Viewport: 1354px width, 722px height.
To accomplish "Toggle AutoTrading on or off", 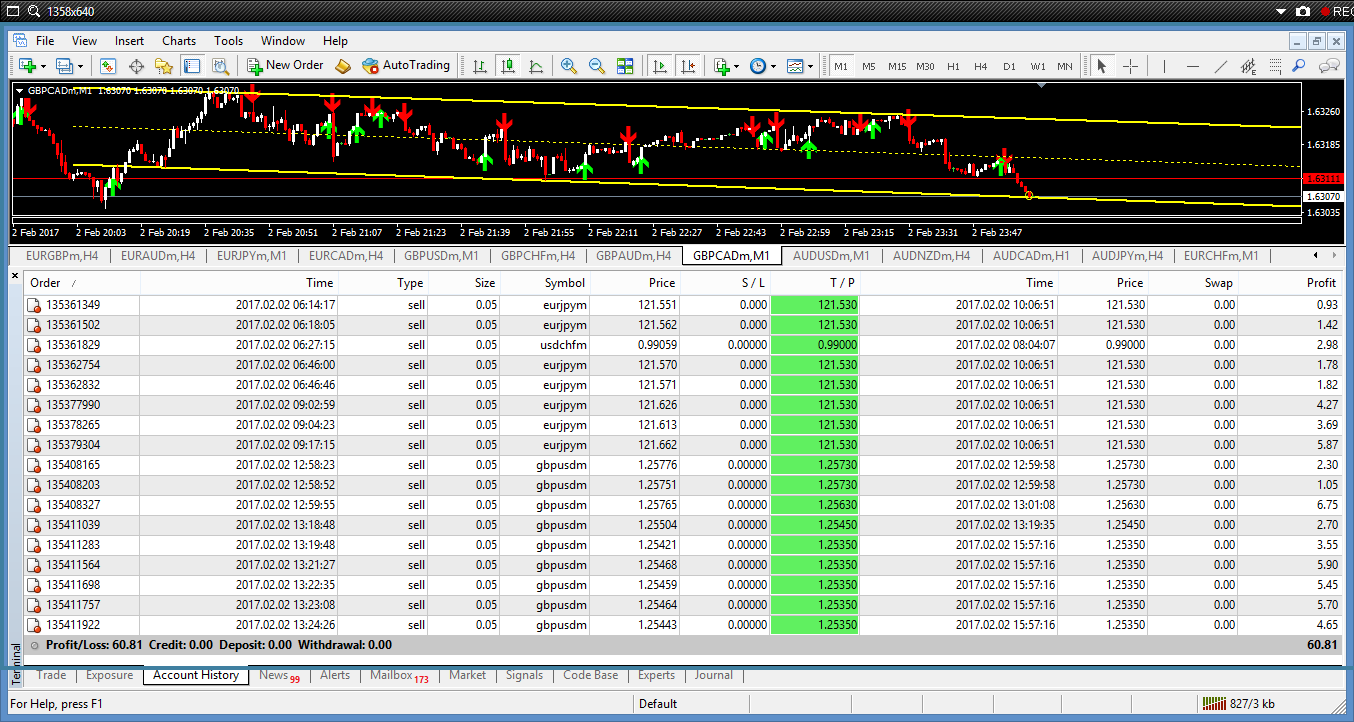I will pos(406,66).
